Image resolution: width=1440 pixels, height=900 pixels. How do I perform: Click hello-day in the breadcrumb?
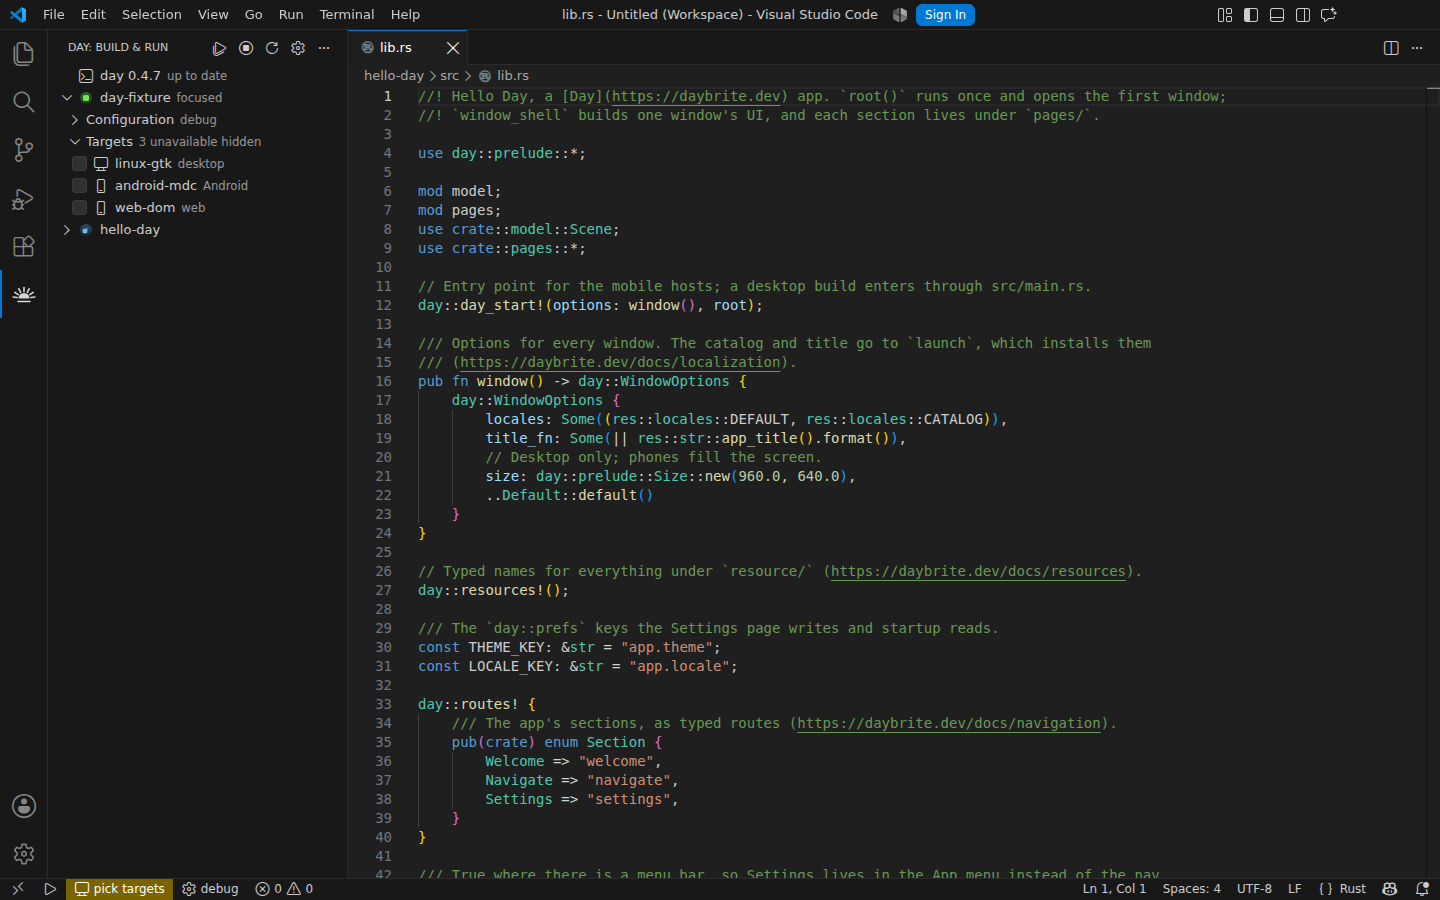(x=394, y=76)
